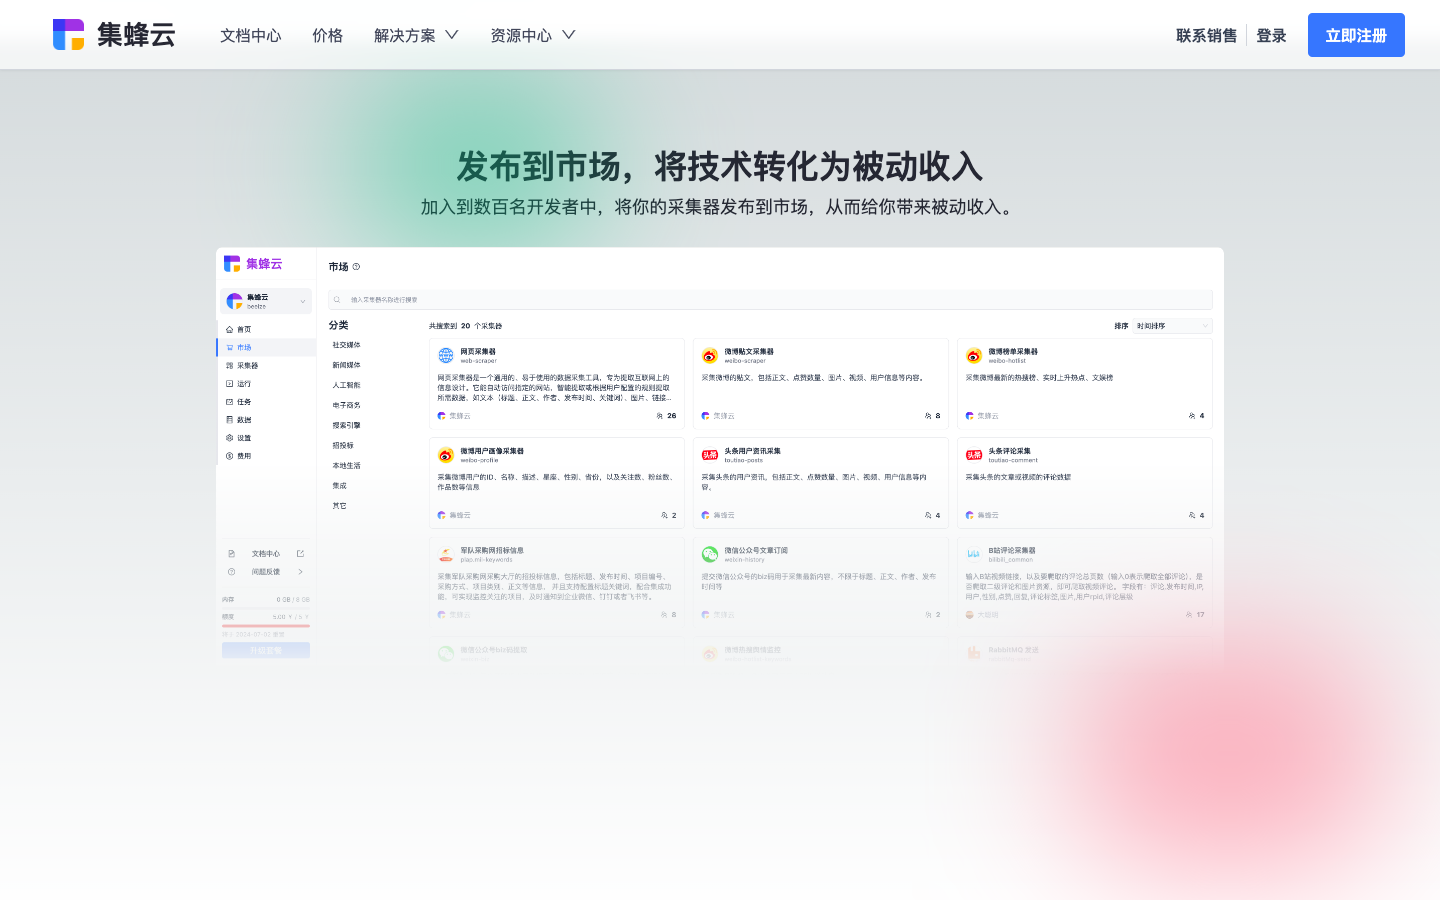Click the help icon beside the 市场 title
Viewport: 1440px width, 900px height.
coord(356,267)
